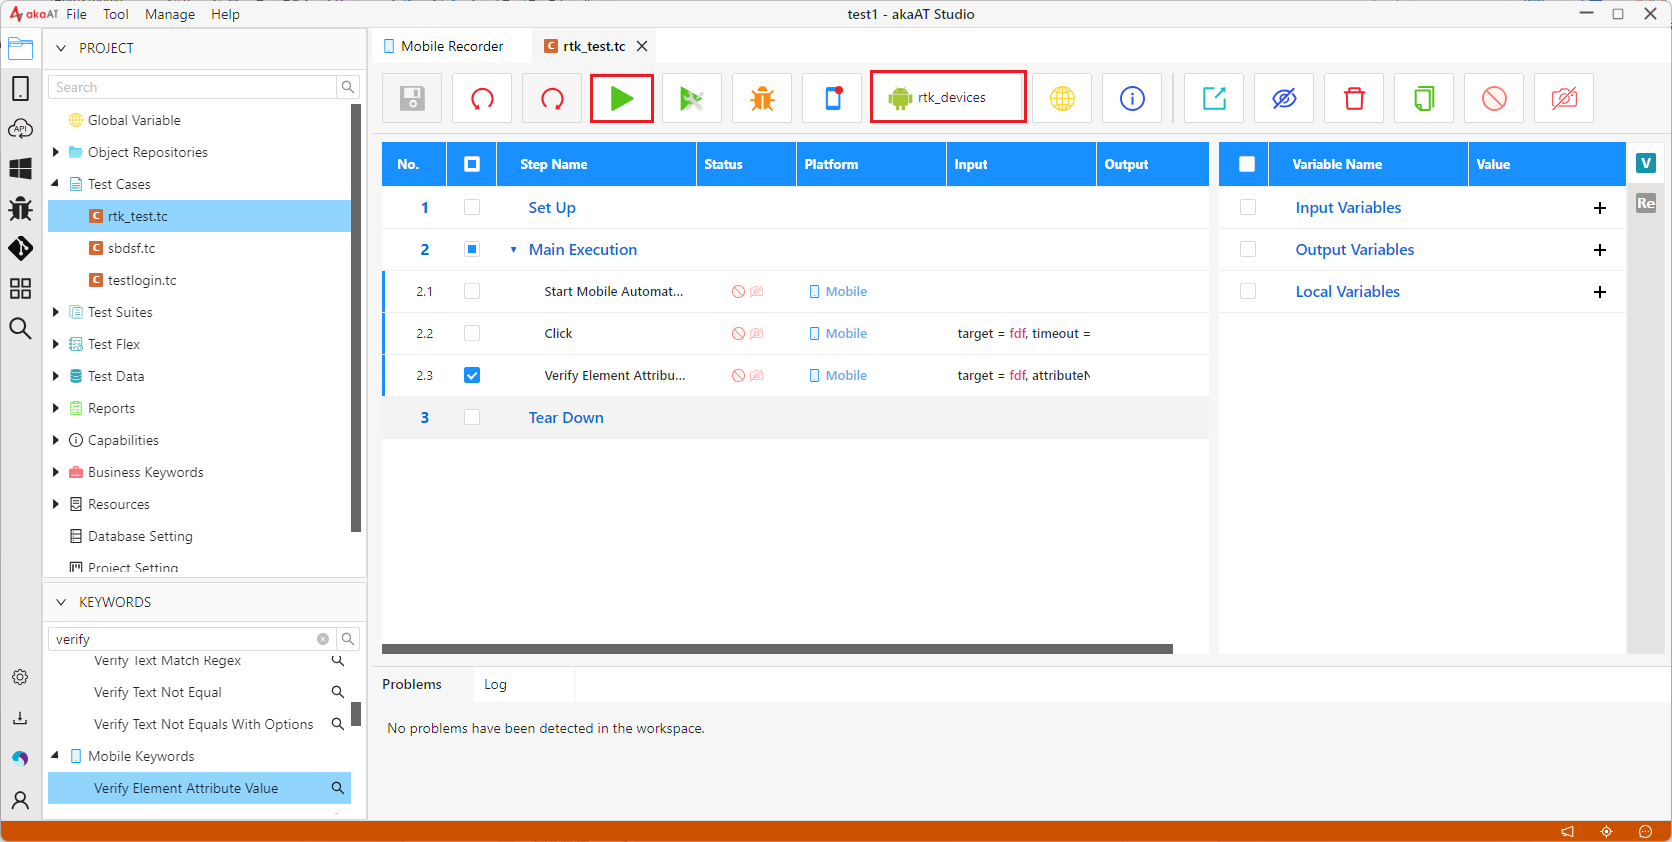This screenshot has height=842, width=1672.
Task: Click the mobile record device icon
Action: click(x=832, y=98)
